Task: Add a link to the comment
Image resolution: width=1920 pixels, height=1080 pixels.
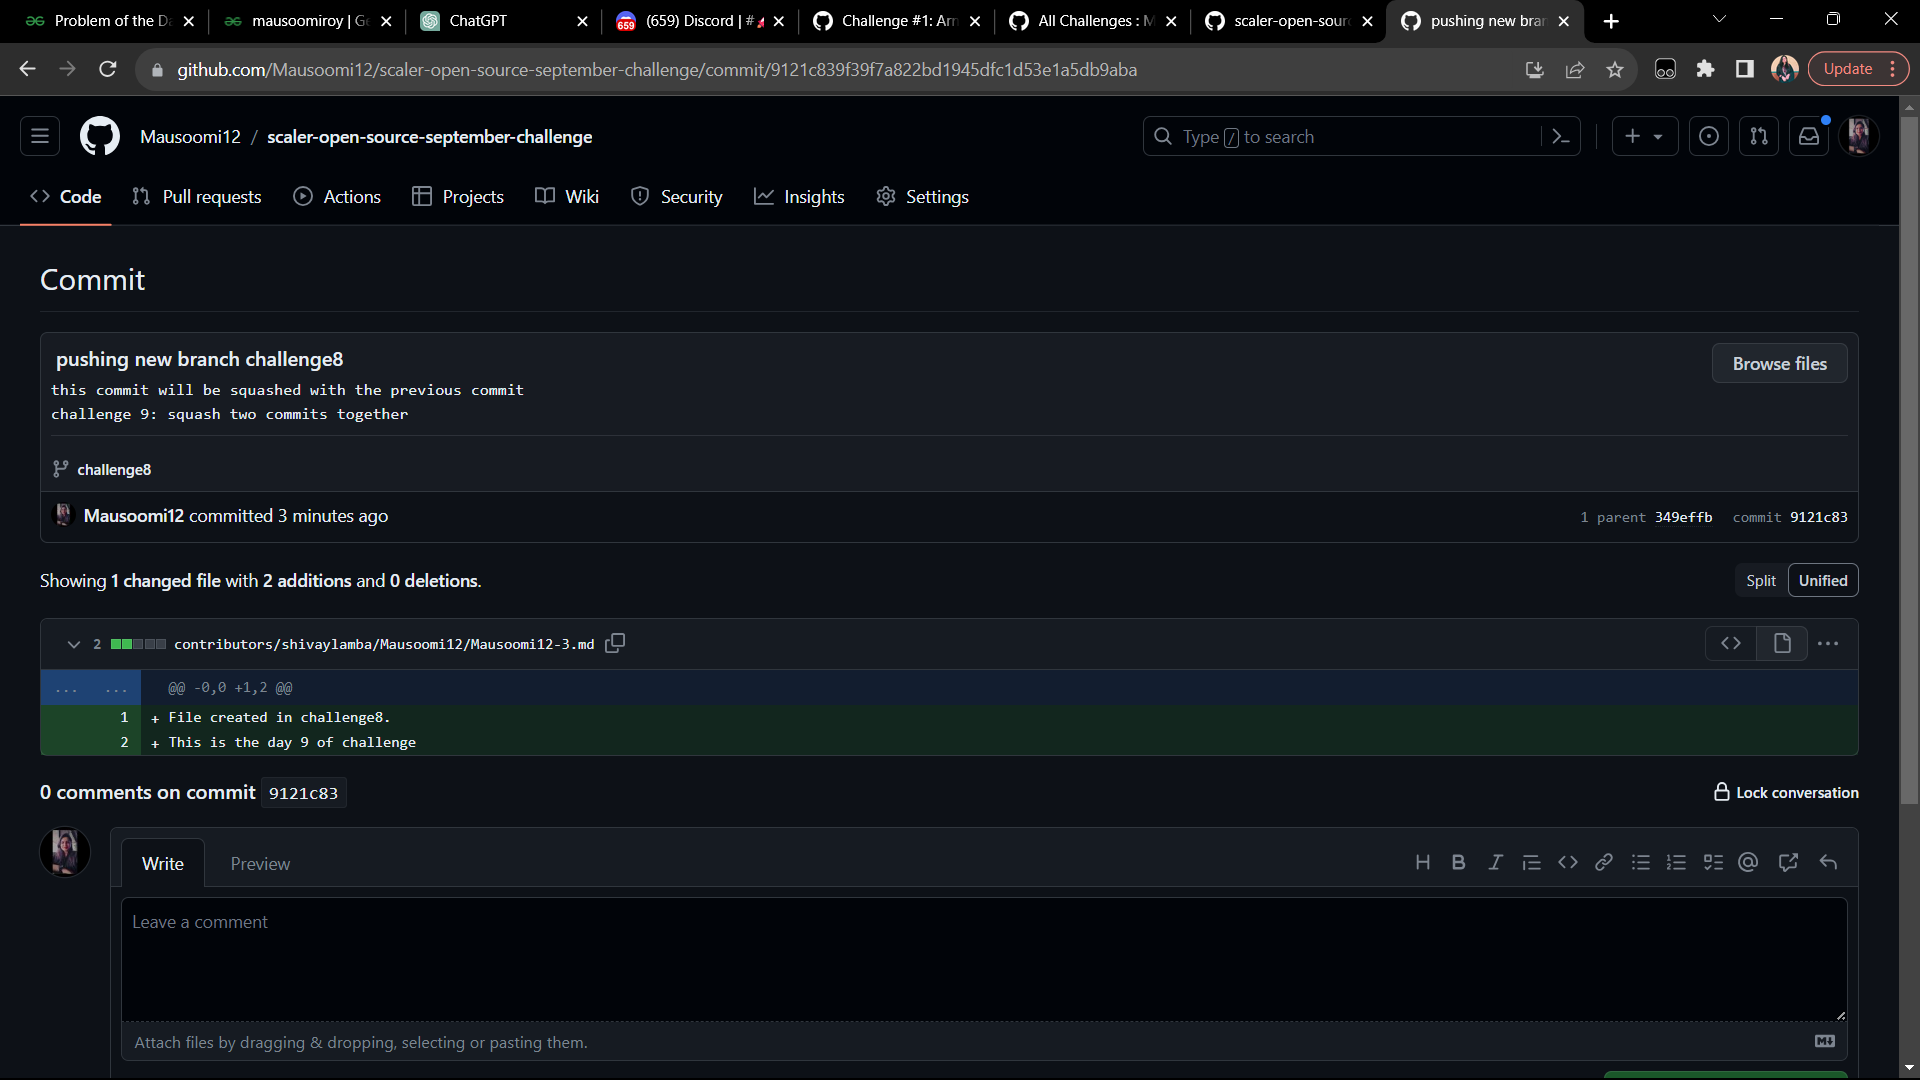Action: (x=1603, y=863)
